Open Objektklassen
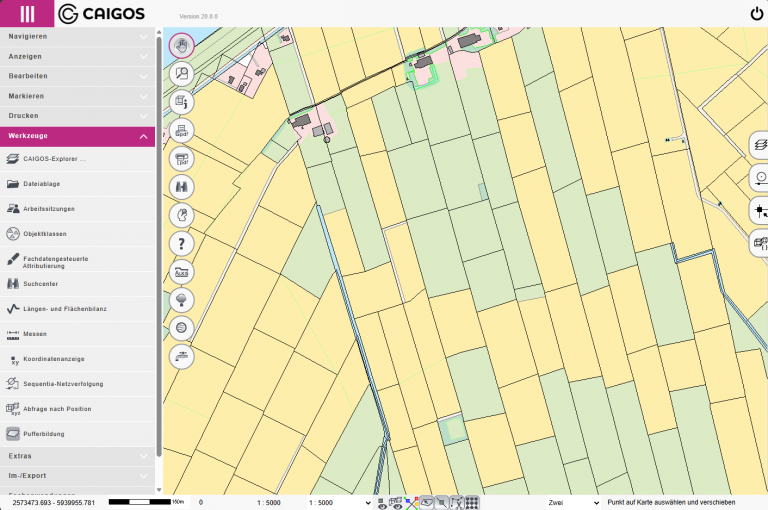The width and height of the screenshot is (768, 510). coord(77,234)
